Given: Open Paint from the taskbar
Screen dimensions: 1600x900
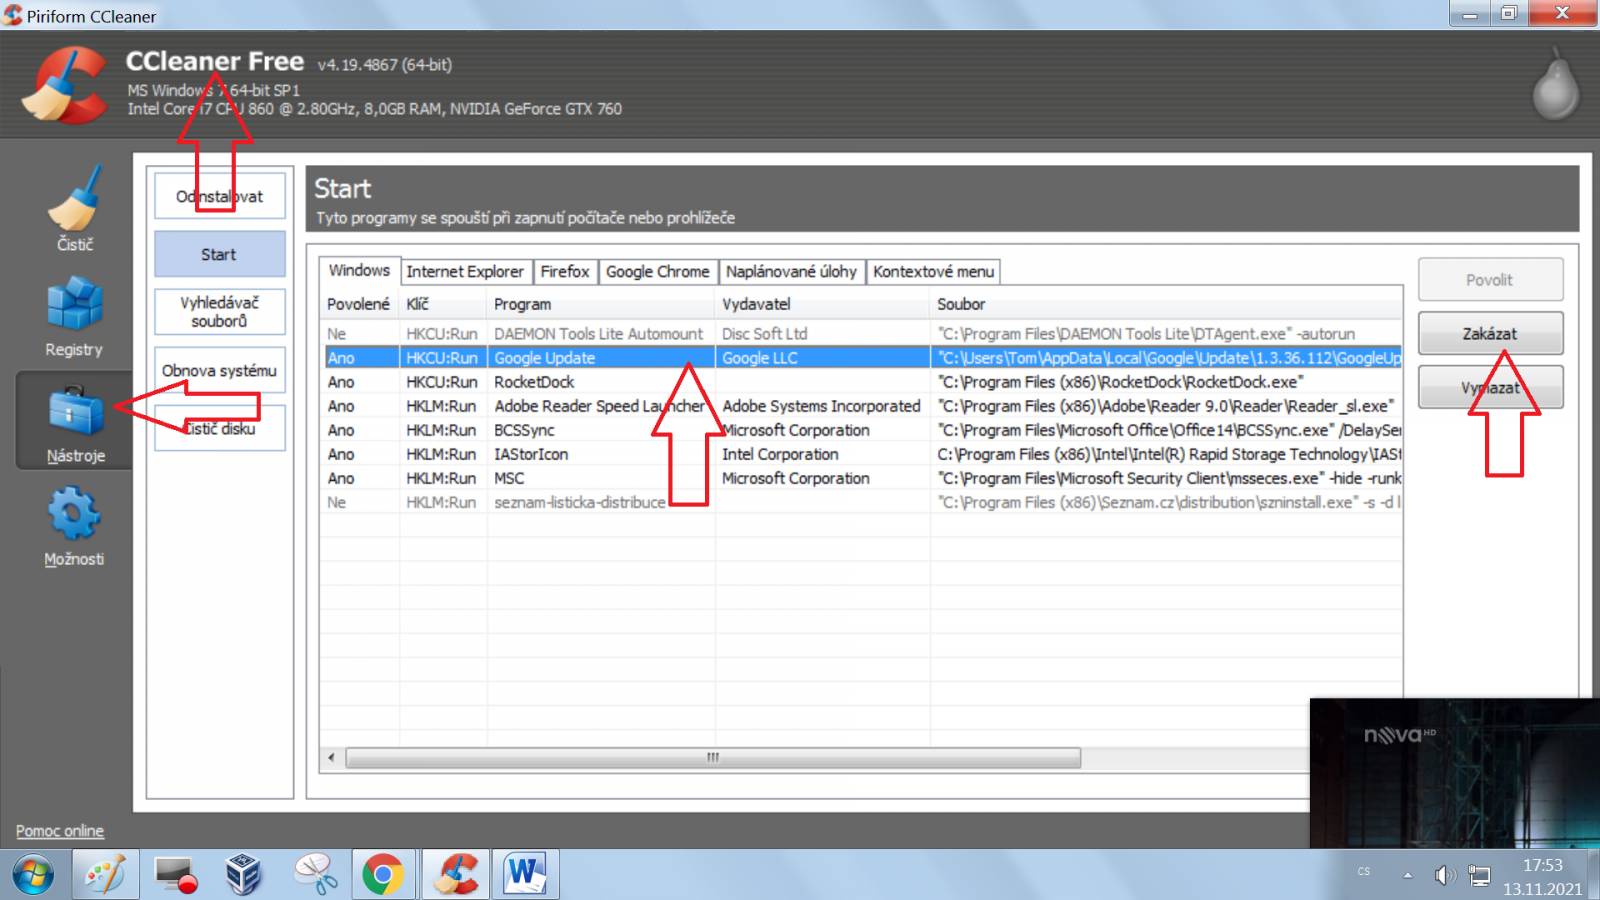Looking at the screenshot, I should [x=106, y=875].
